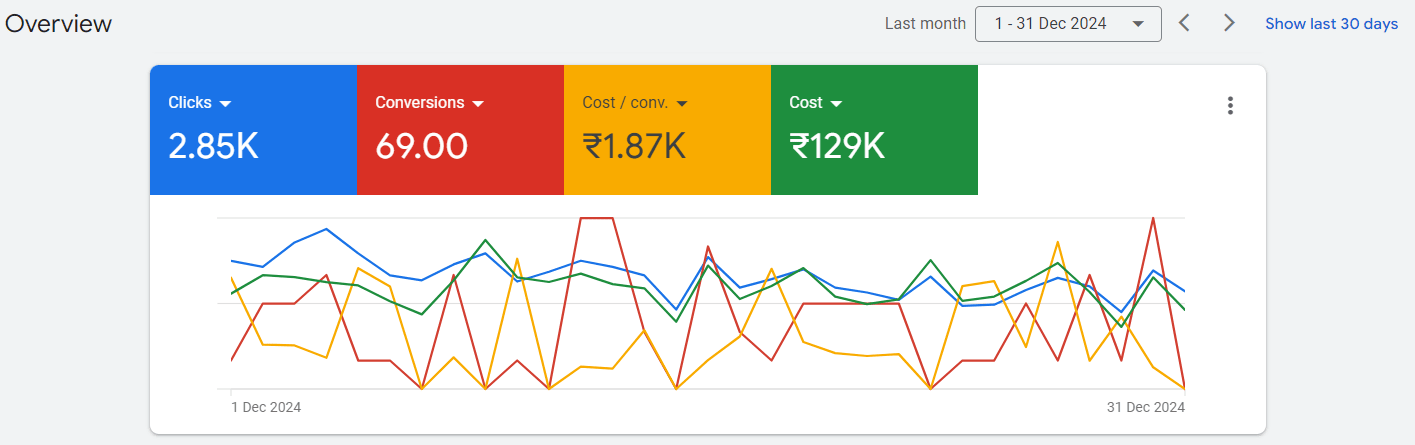Image resolution: width=1415 pixels, height=445 pixels.
Task: Go to the next date period
Action: [x=1229, y=23]
